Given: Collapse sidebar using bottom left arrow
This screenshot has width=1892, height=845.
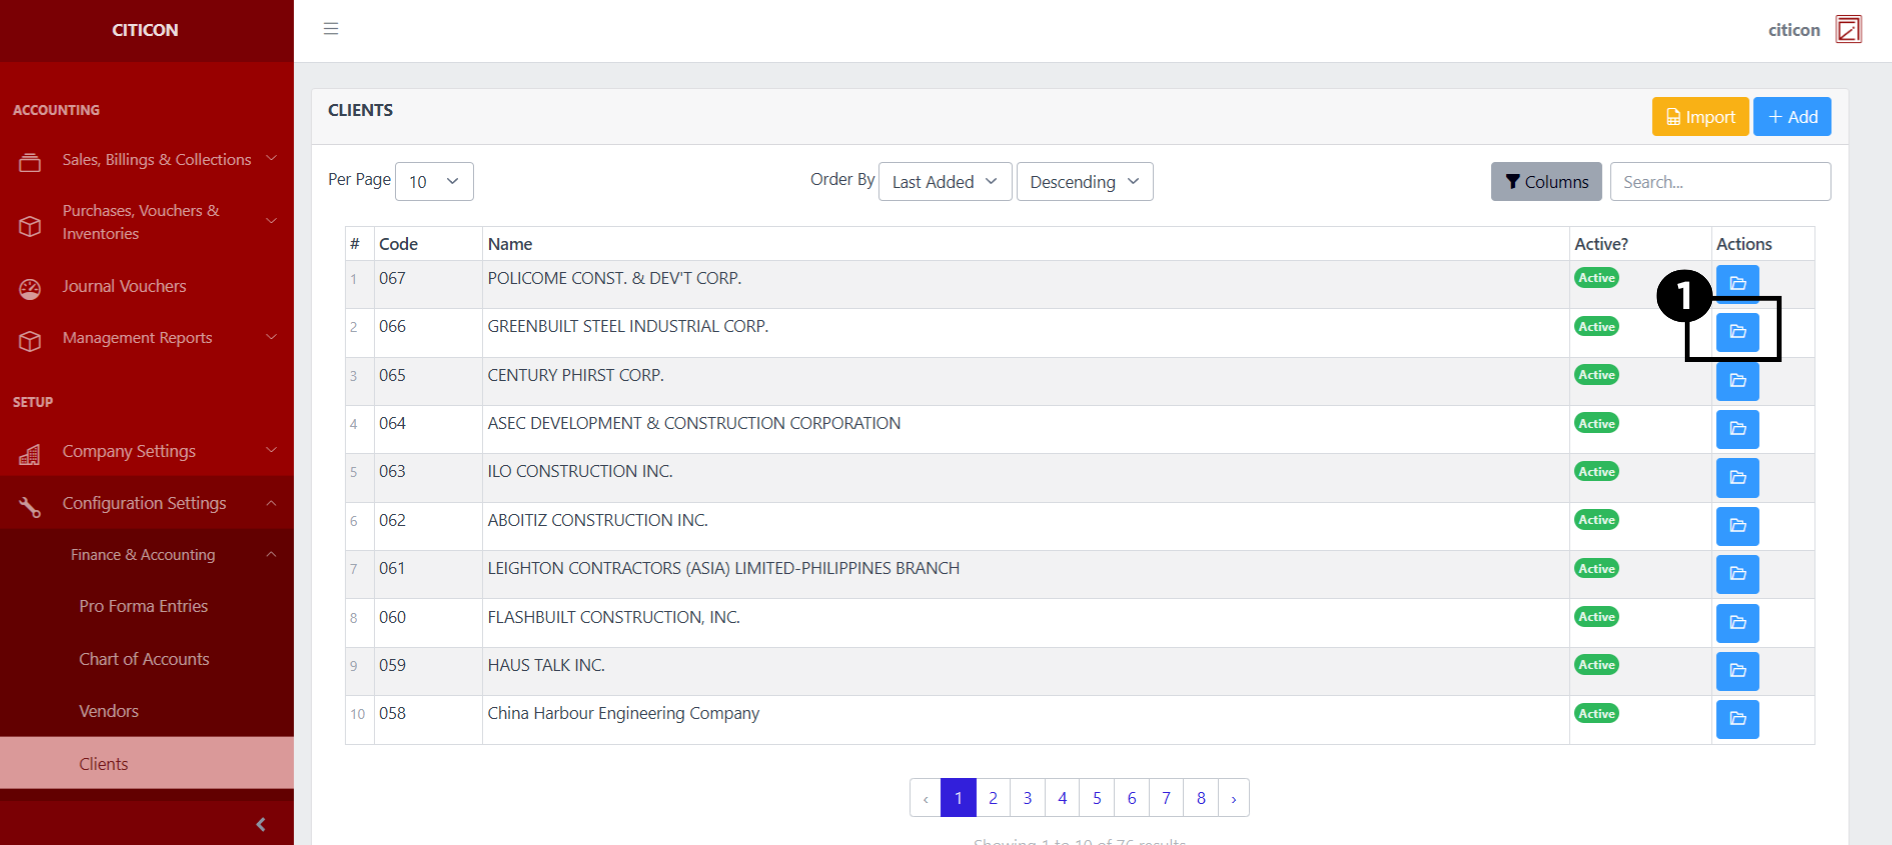Looking at the screenshot, I should (x=261, y=824).
